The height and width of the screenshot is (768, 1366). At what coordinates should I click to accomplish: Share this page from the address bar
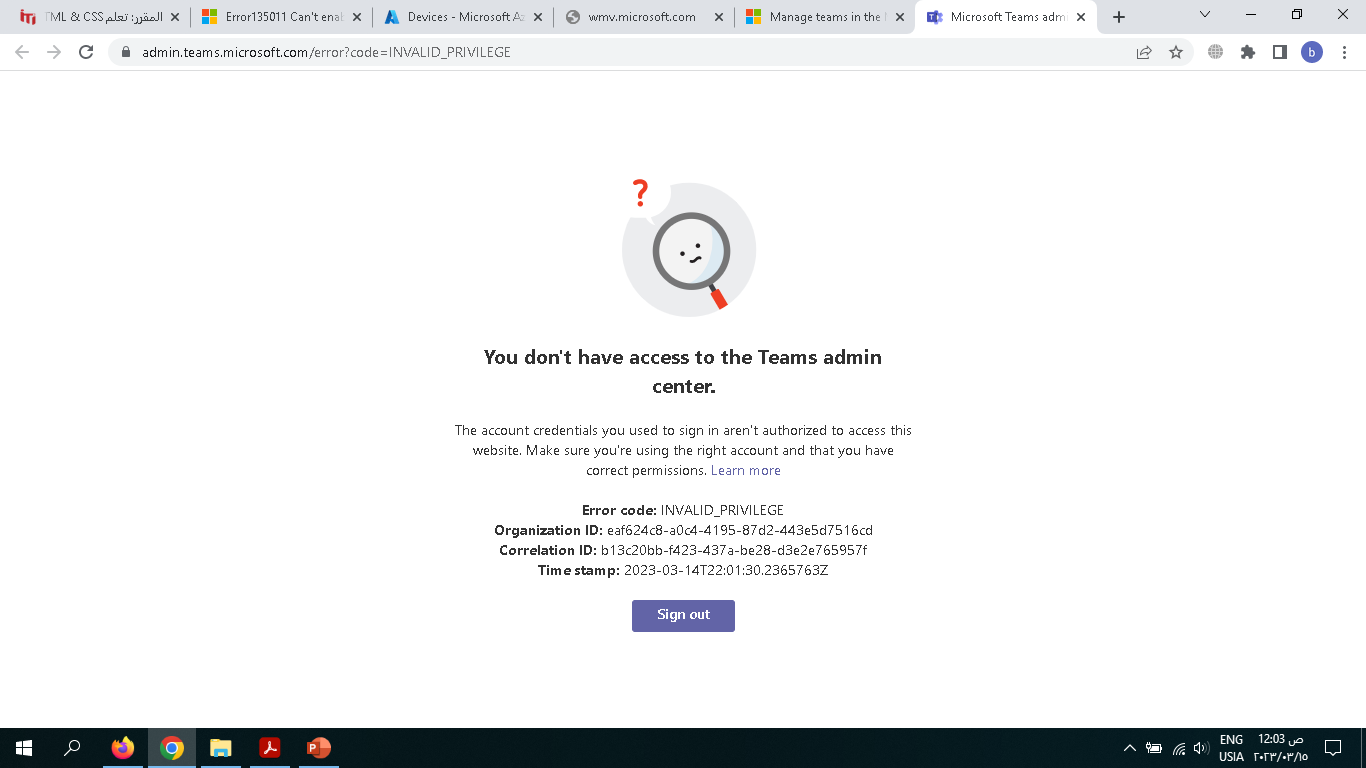1144,52
